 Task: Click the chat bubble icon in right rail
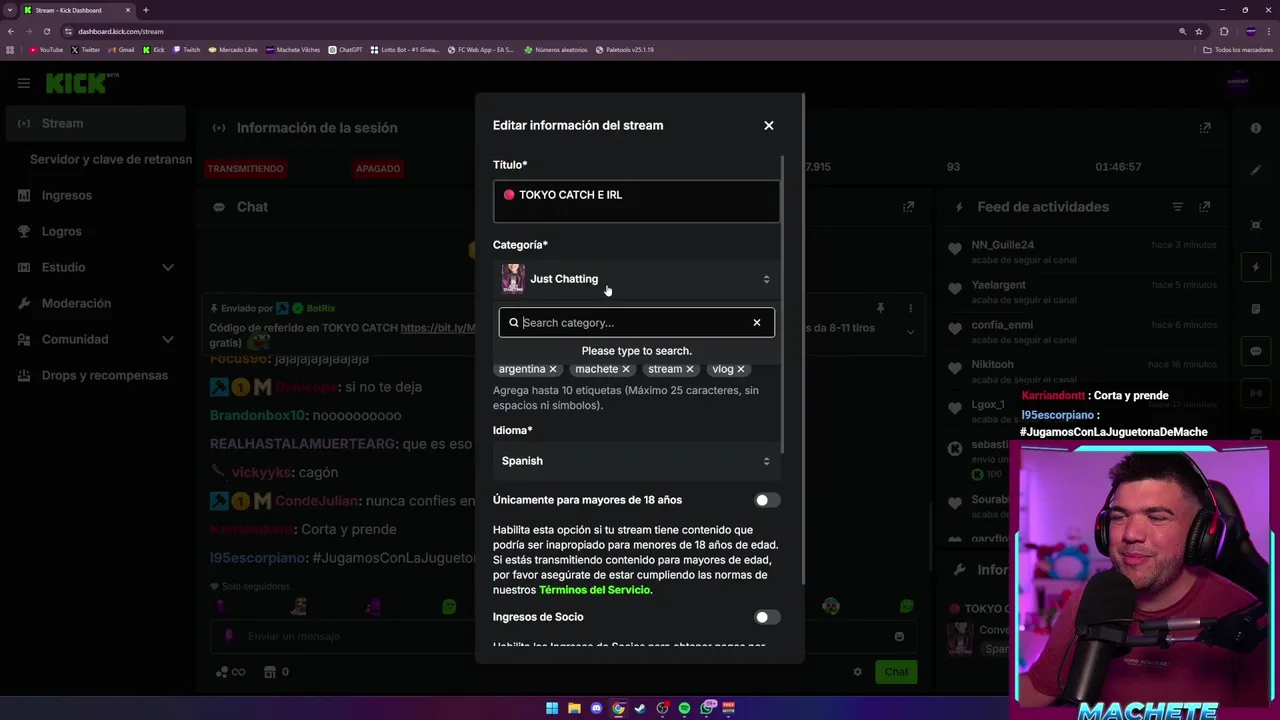(x=1256, y=351)
